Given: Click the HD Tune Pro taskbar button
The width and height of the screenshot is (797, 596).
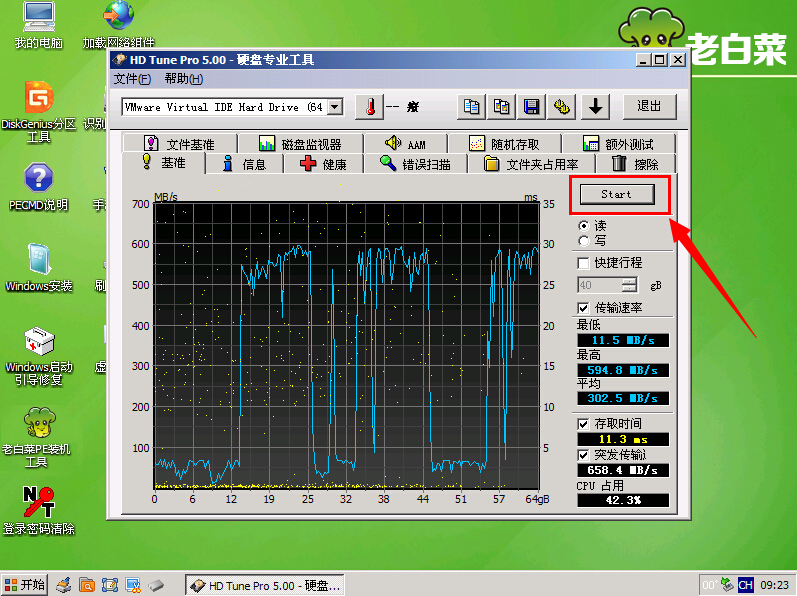Looking at the screenshot, I should (265, 585).
